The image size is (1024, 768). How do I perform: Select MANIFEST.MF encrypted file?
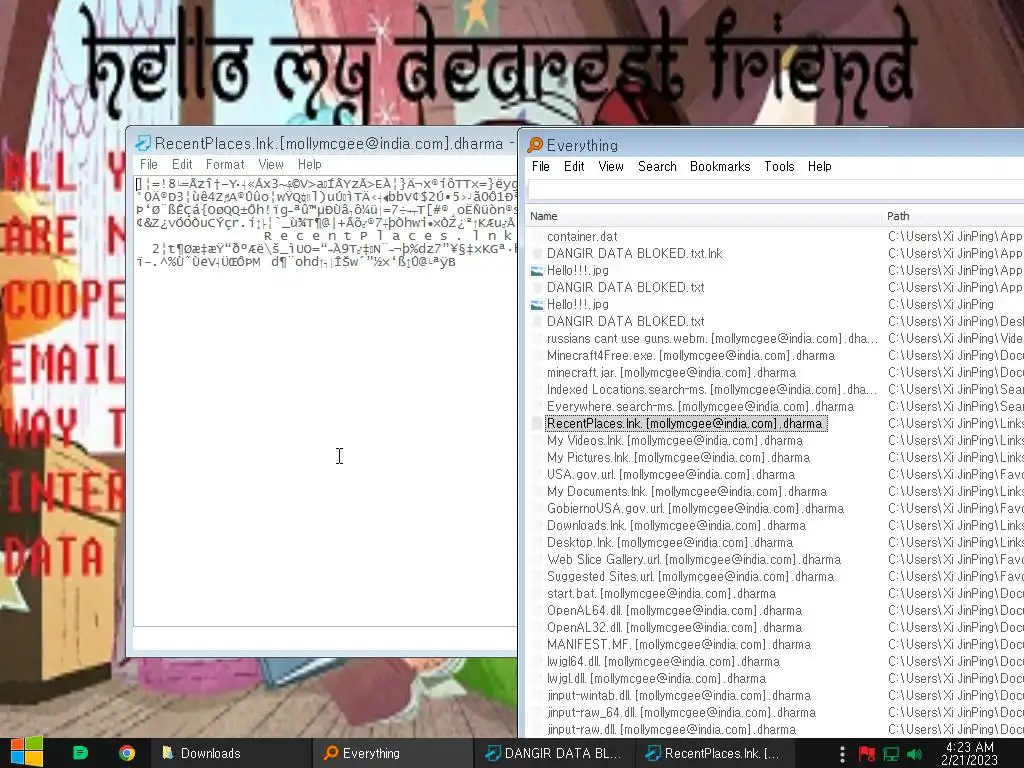point(679,644)
